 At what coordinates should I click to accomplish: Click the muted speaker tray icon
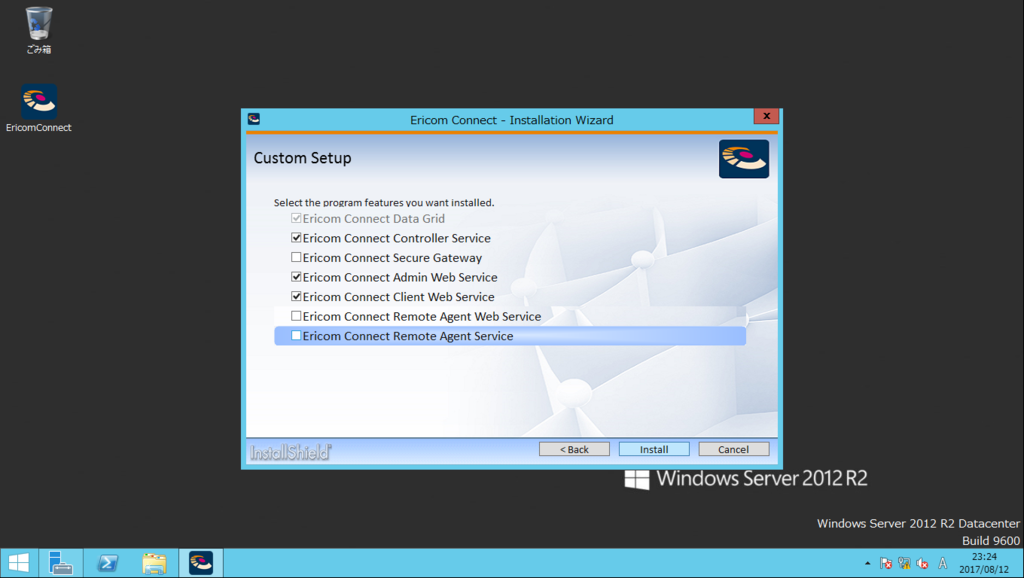tap(922, 563)
